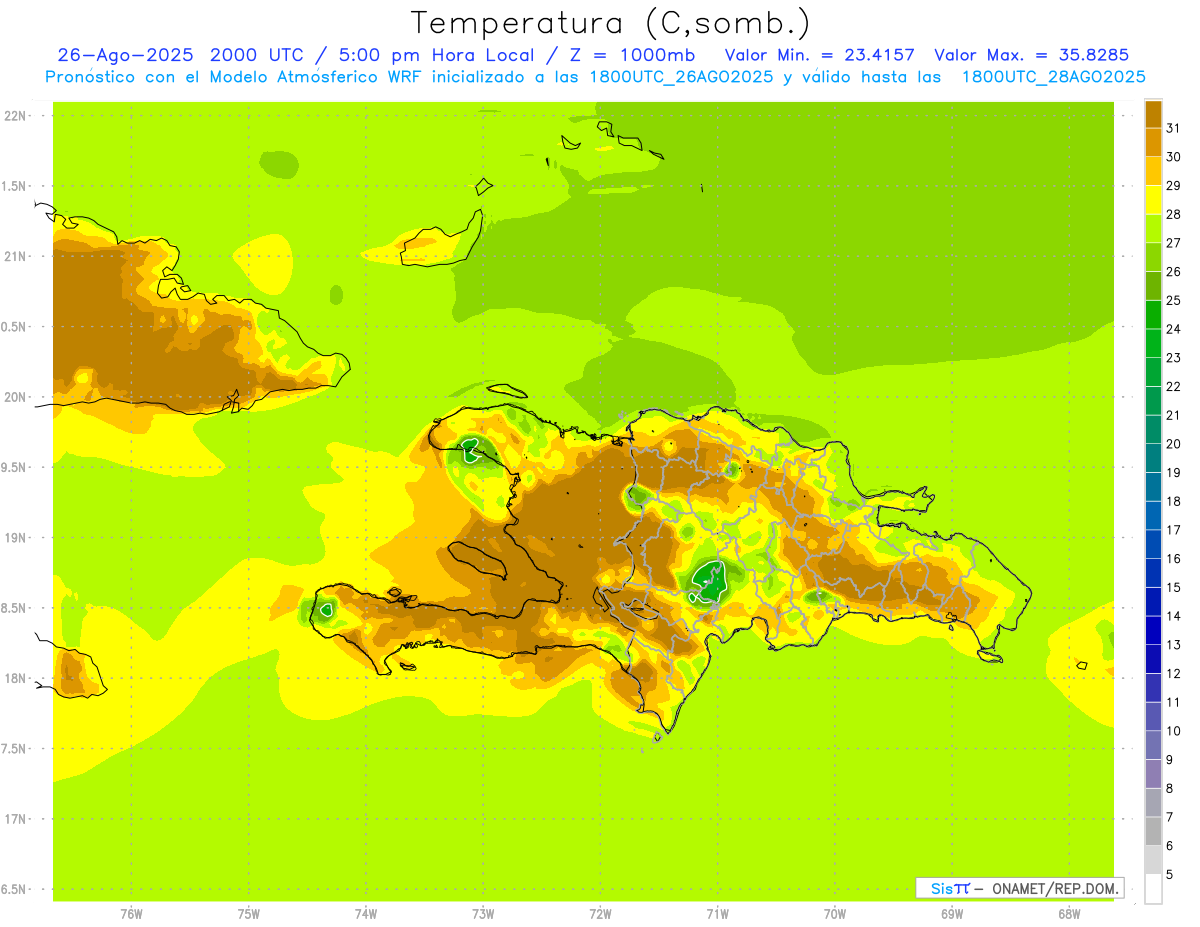Click the '18N' latitude label
Image resolution: width=1200 pixels, height=927 pixels.
click(15, 679)
